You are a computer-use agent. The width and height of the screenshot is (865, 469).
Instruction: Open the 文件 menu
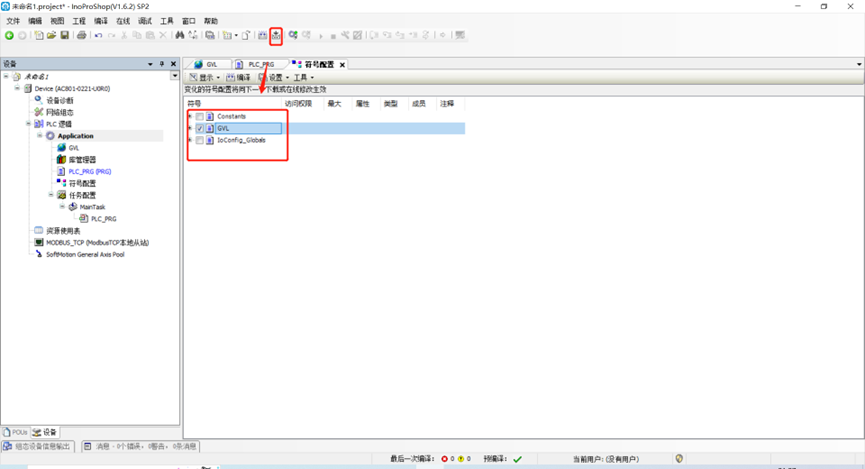13,21
